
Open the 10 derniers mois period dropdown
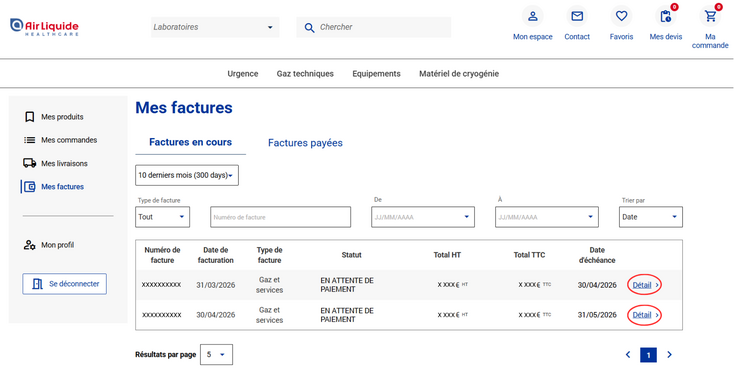(187, 175)
